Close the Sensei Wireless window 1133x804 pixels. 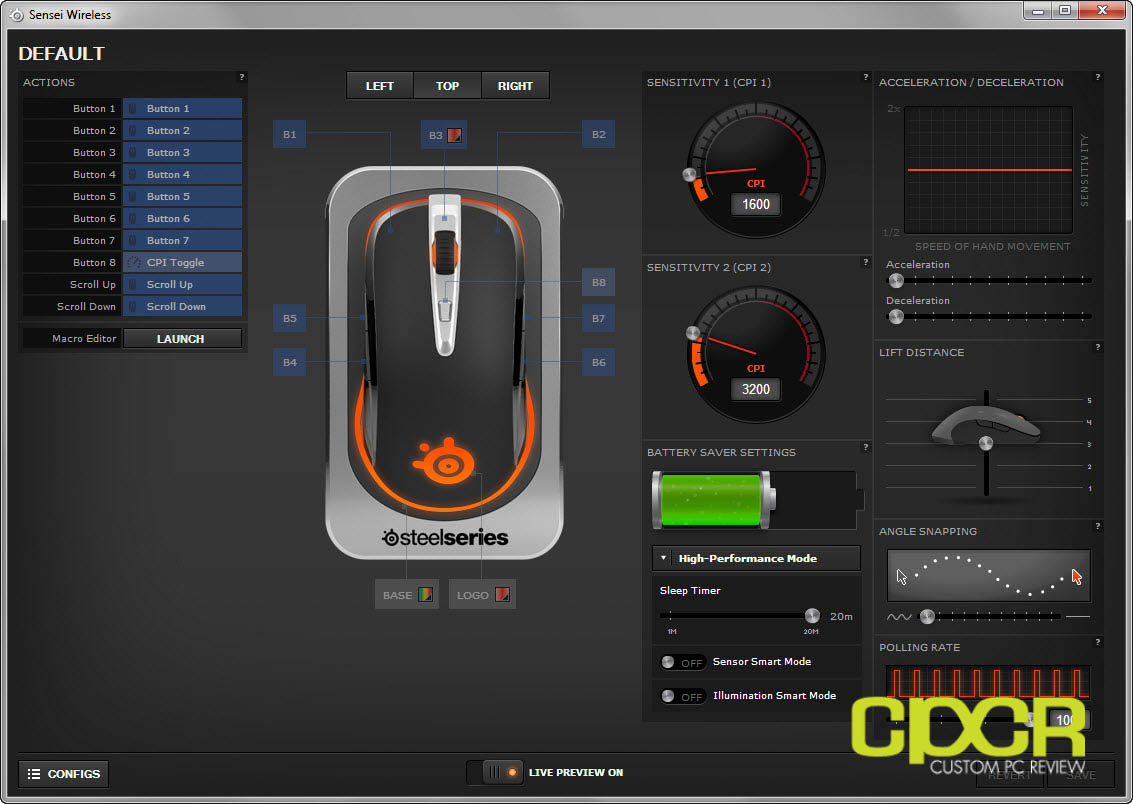pyautogui.click(x=1103, y=11)
